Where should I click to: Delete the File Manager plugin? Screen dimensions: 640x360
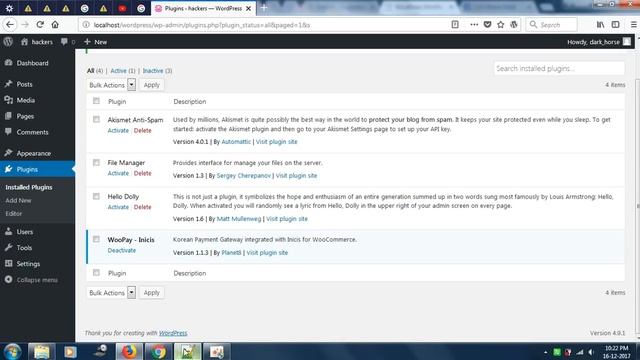click(142, 173)
